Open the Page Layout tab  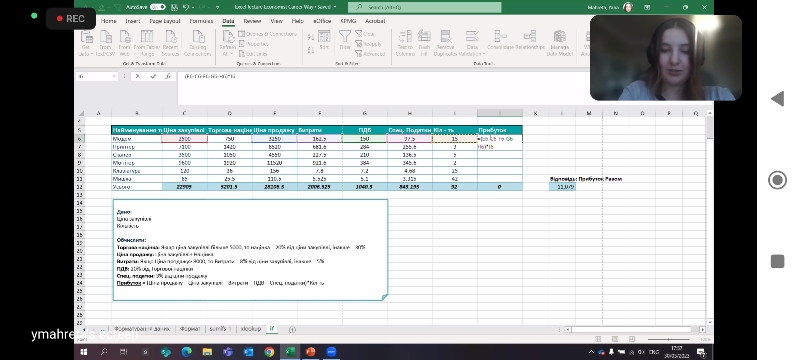click(165, 21)
